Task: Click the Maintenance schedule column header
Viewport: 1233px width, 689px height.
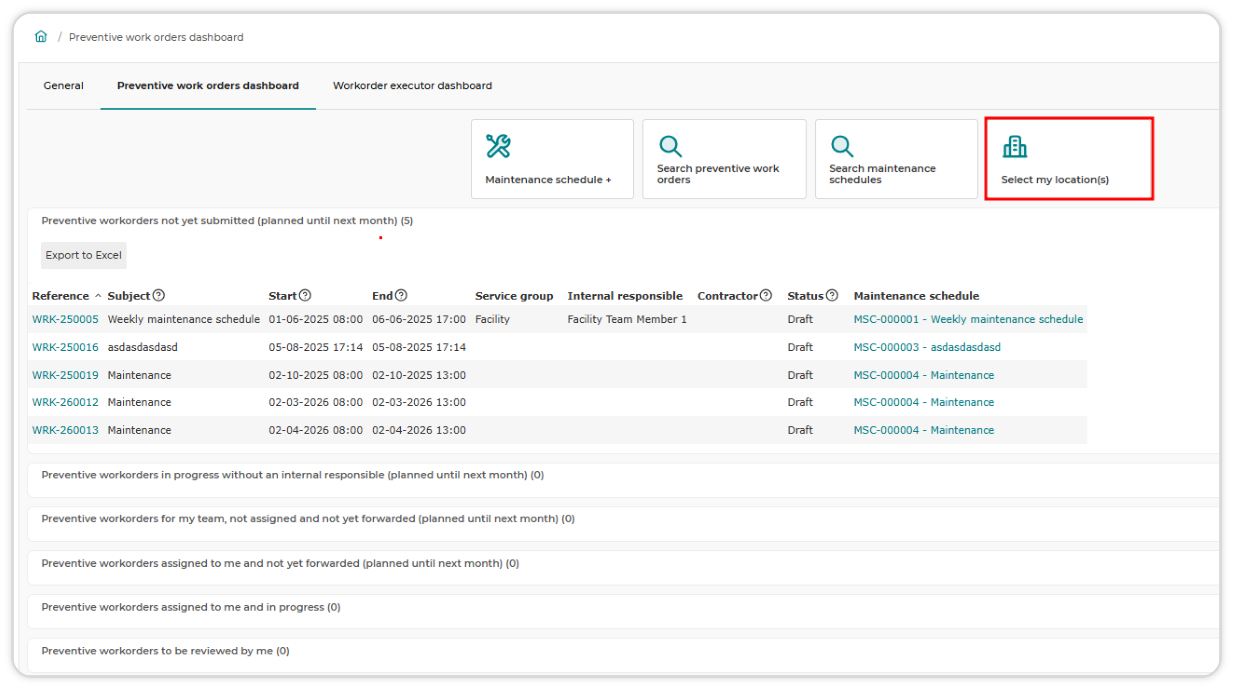Action: (x=916, y=296)
